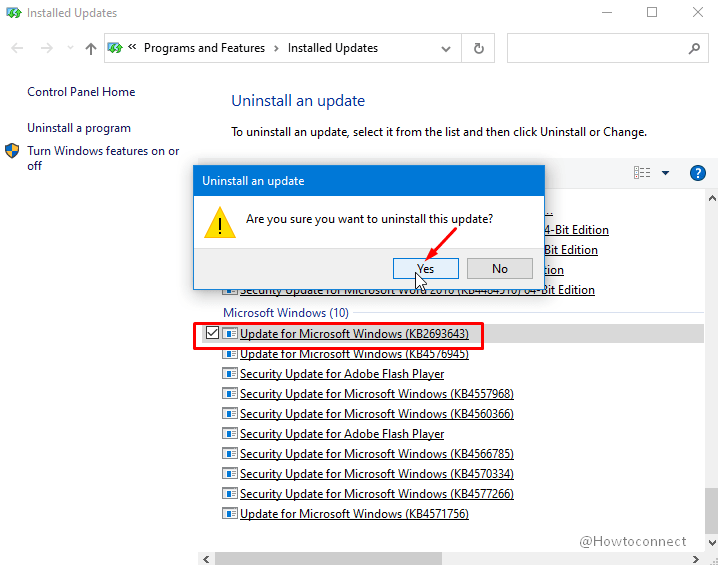Collapse the Microsoft Windows (10) group
Viewport: 718px width, 565px height.
[x=286, y=313]
